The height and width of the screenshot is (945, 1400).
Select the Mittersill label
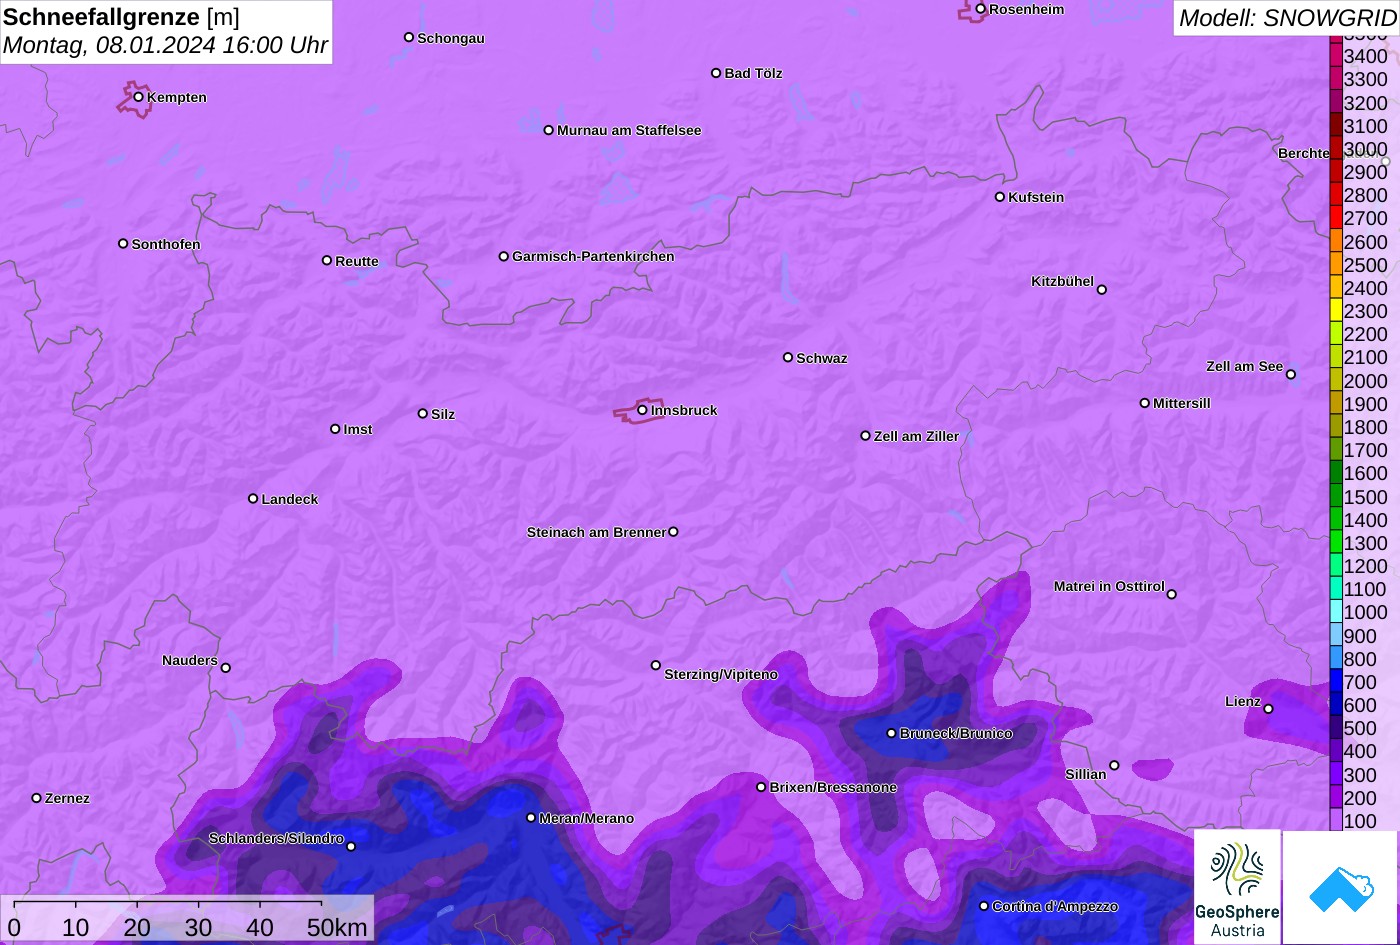pos(1182,403)
